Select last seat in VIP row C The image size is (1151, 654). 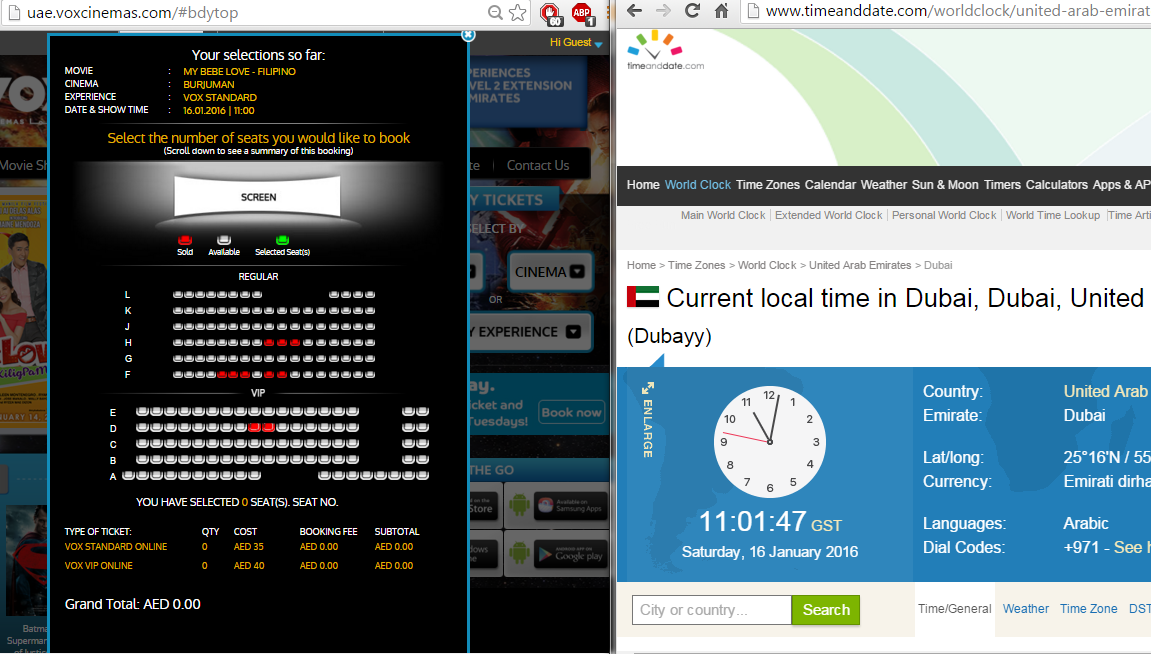tap(423, 443)
